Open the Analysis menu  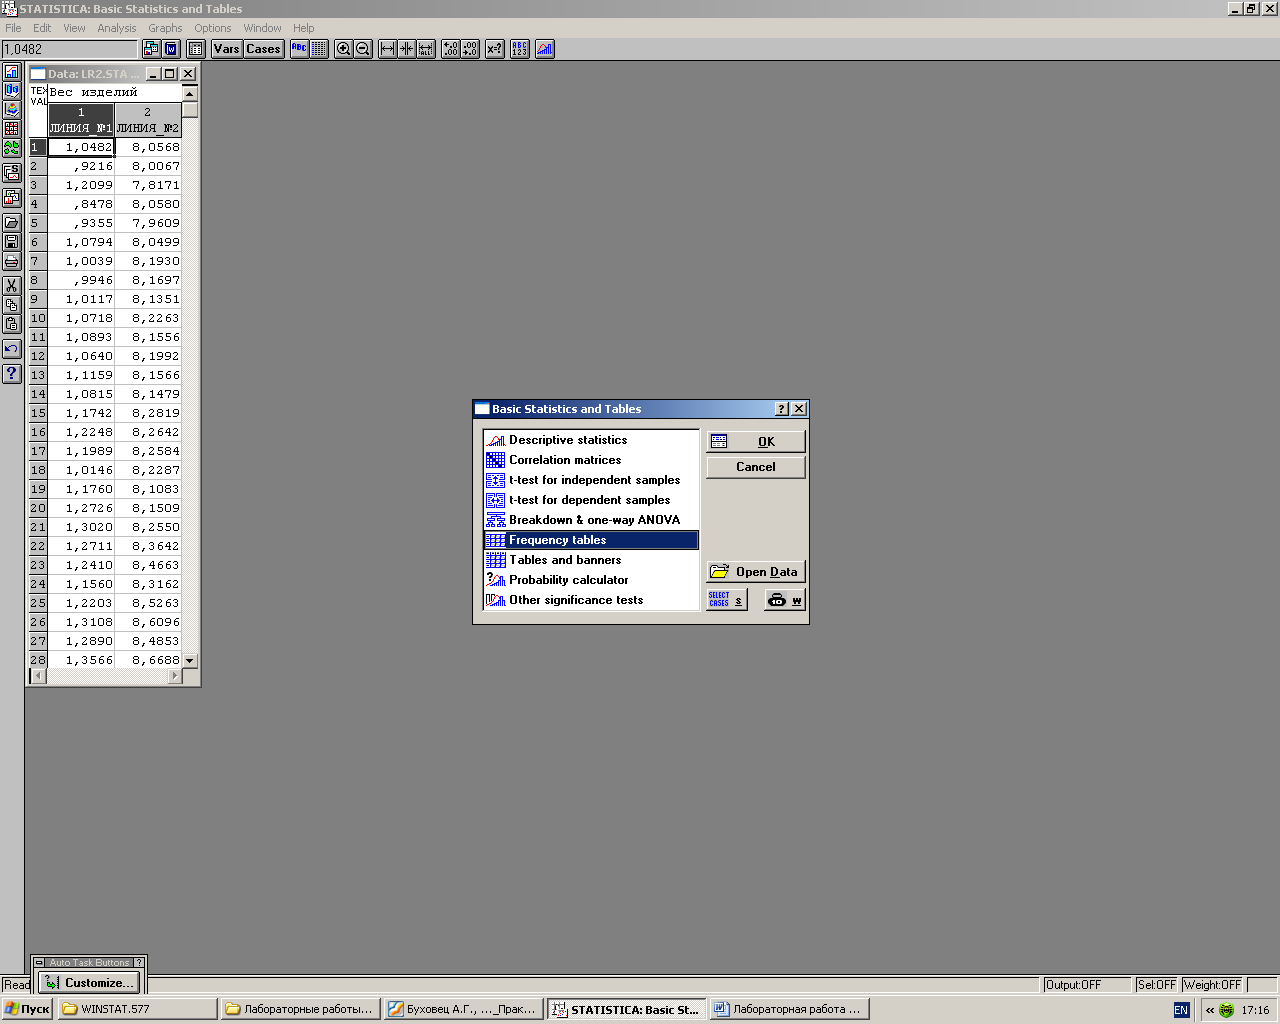click(x=116, y=28)
